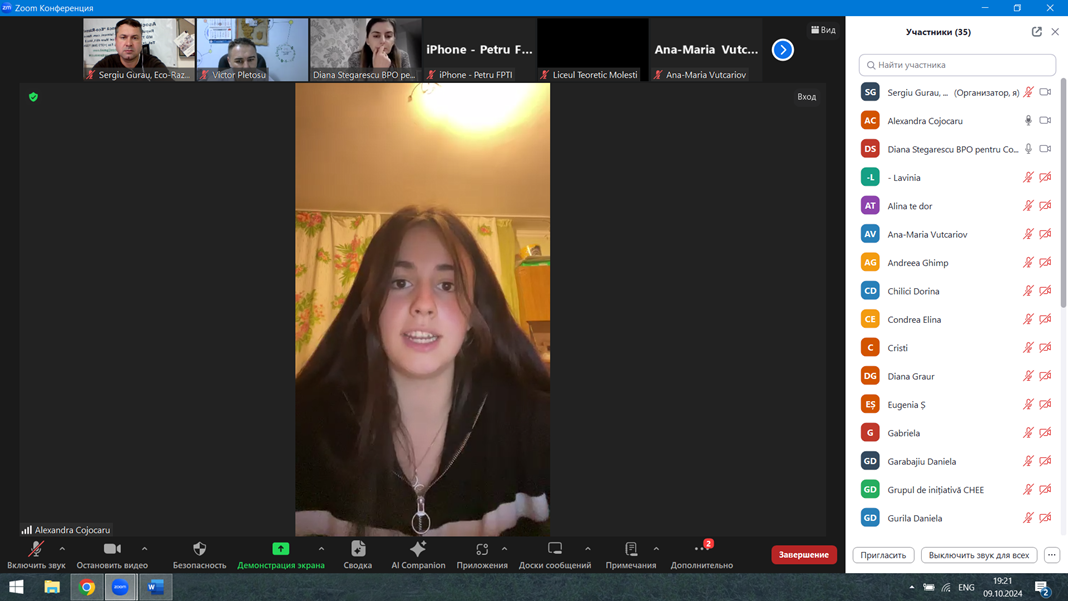Open the Сводка summary tool
Viewport: 1068px width, 601px height.
(x=358, y=549)
